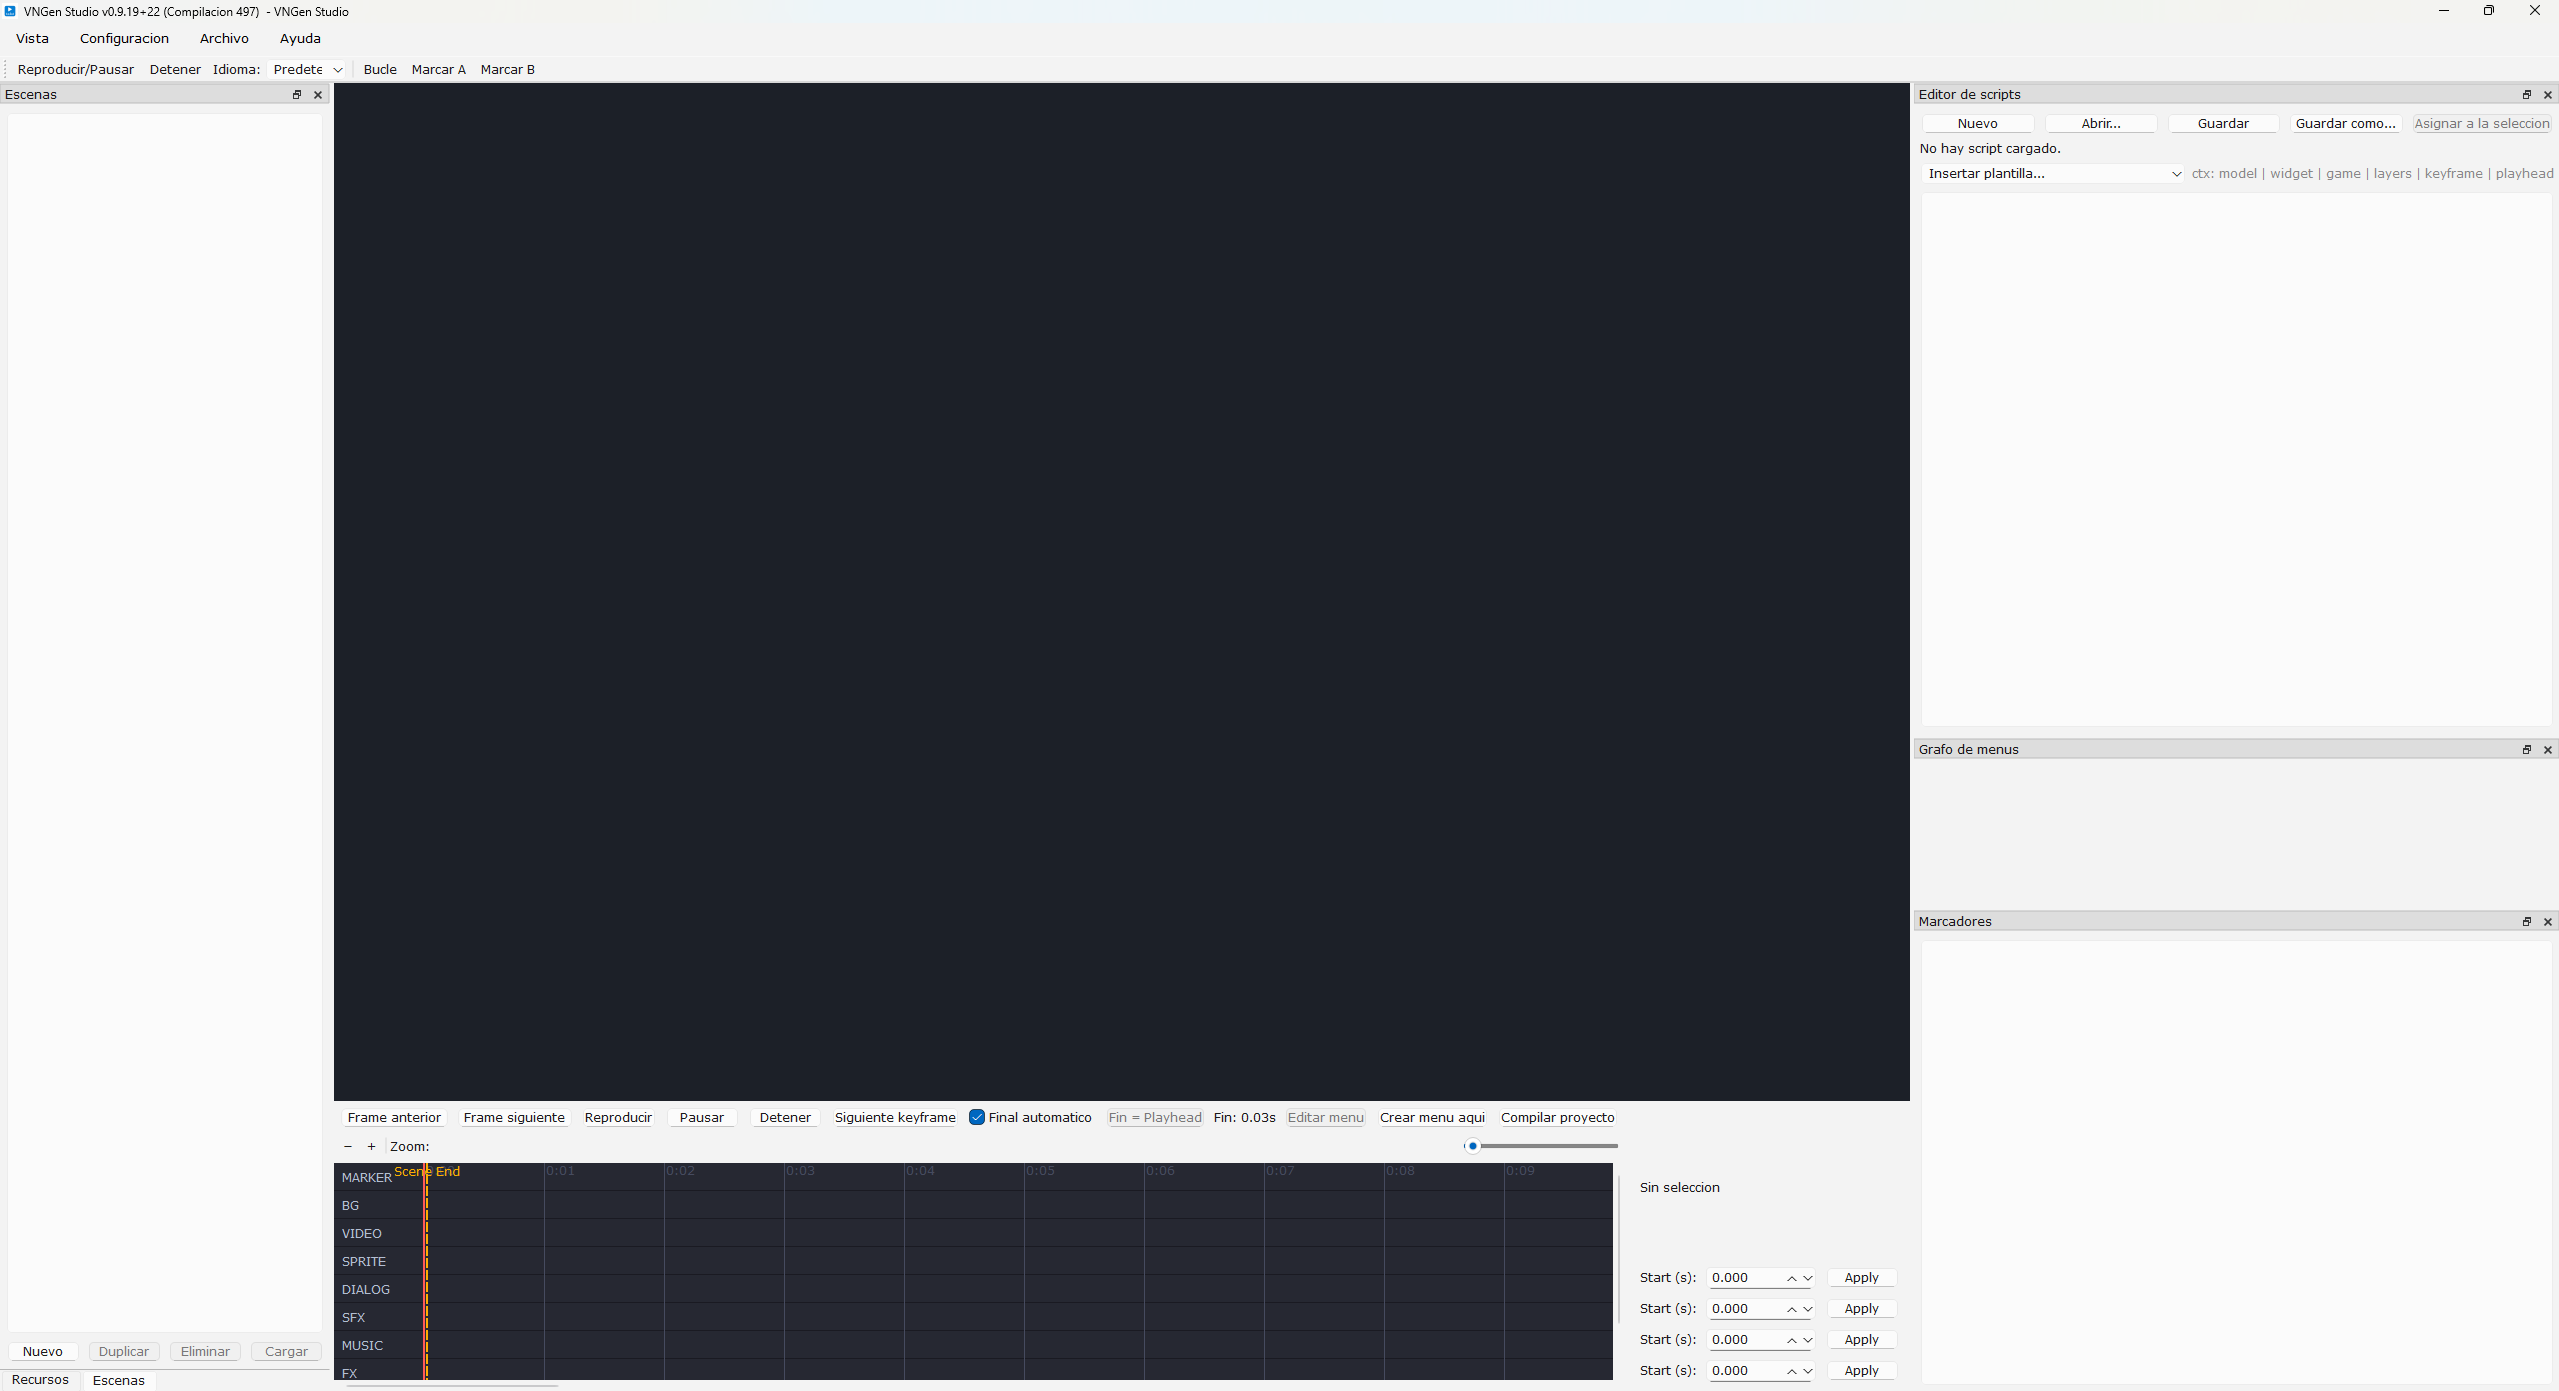Float the Marcadores panel

click(x=2526, y=922)
